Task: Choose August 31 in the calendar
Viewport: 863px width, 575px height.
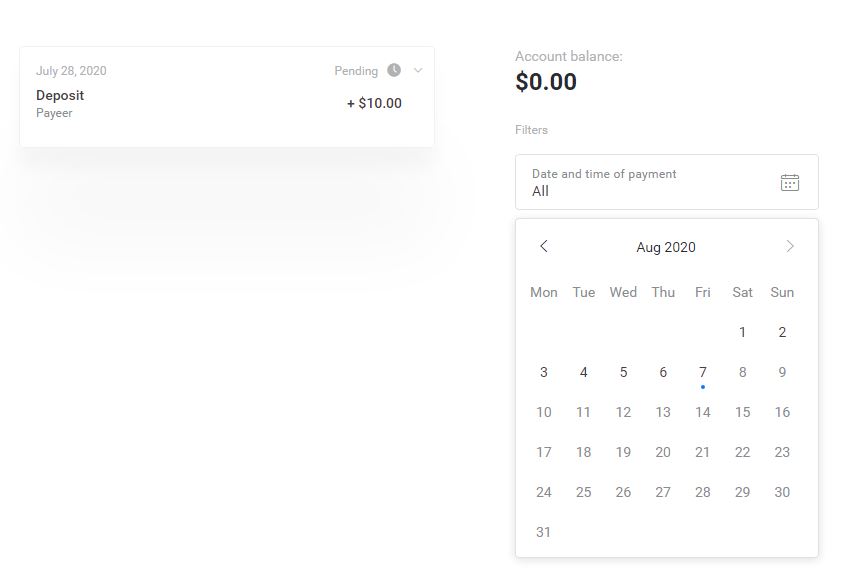Action: (x=544, y=532)
